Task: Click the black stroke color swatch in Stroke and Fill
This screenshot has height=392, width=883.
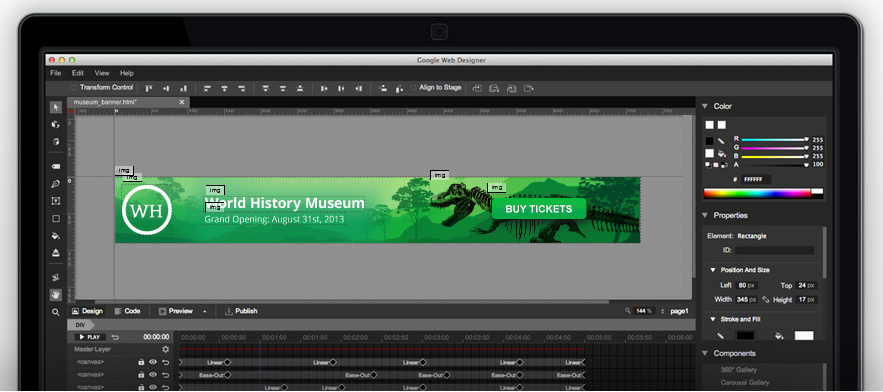Action: pyautogui.click(x=746, y=336)
